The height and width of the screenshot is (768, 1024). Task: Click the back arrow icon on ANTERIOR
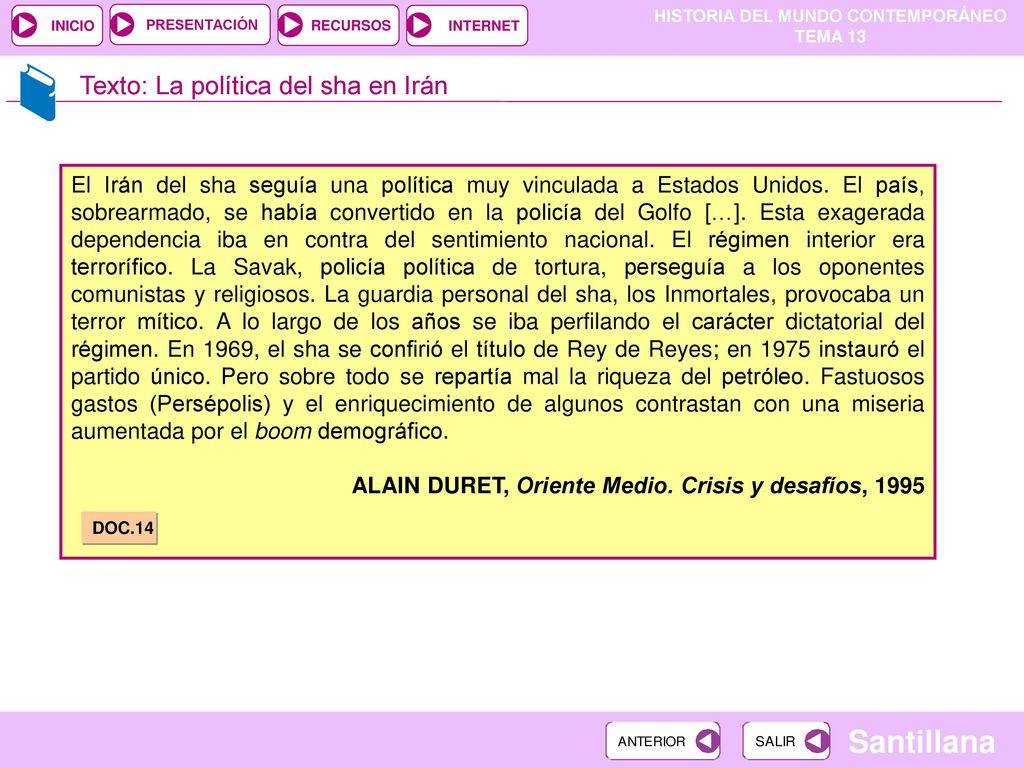[707, 741]
